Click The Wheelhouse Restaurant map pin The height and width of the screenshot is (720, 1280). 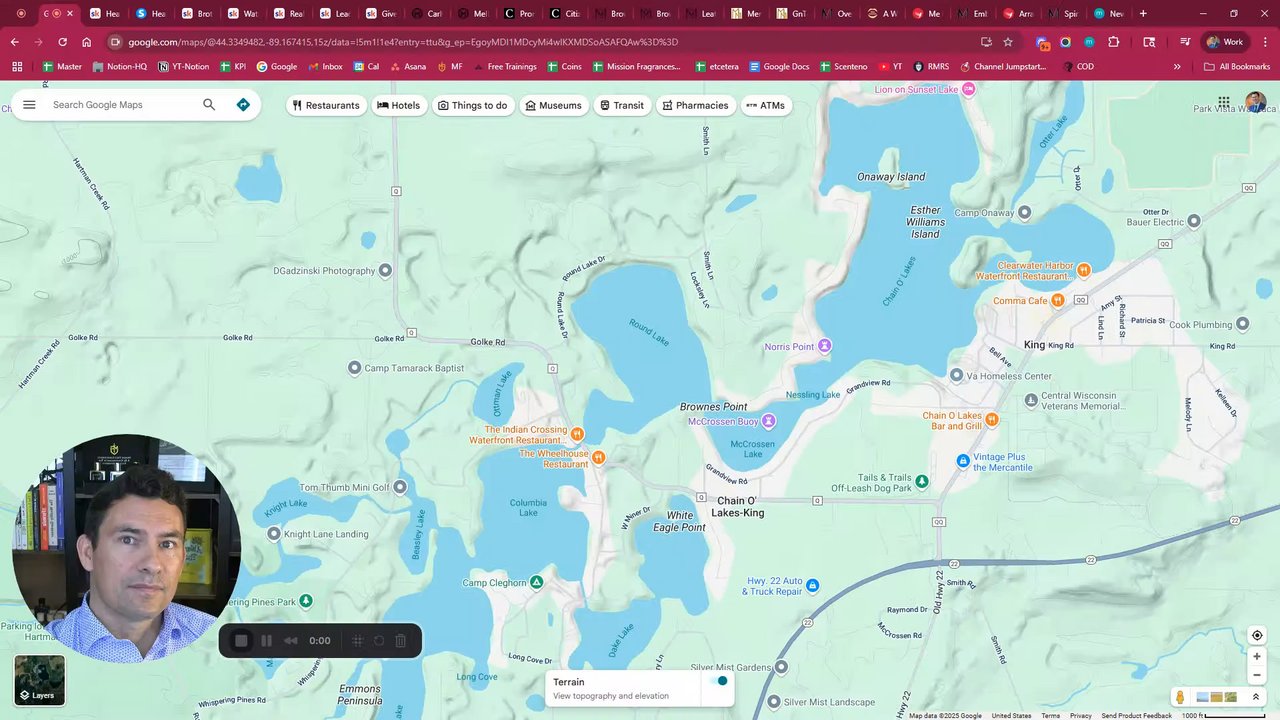click(x=598, y=458)
